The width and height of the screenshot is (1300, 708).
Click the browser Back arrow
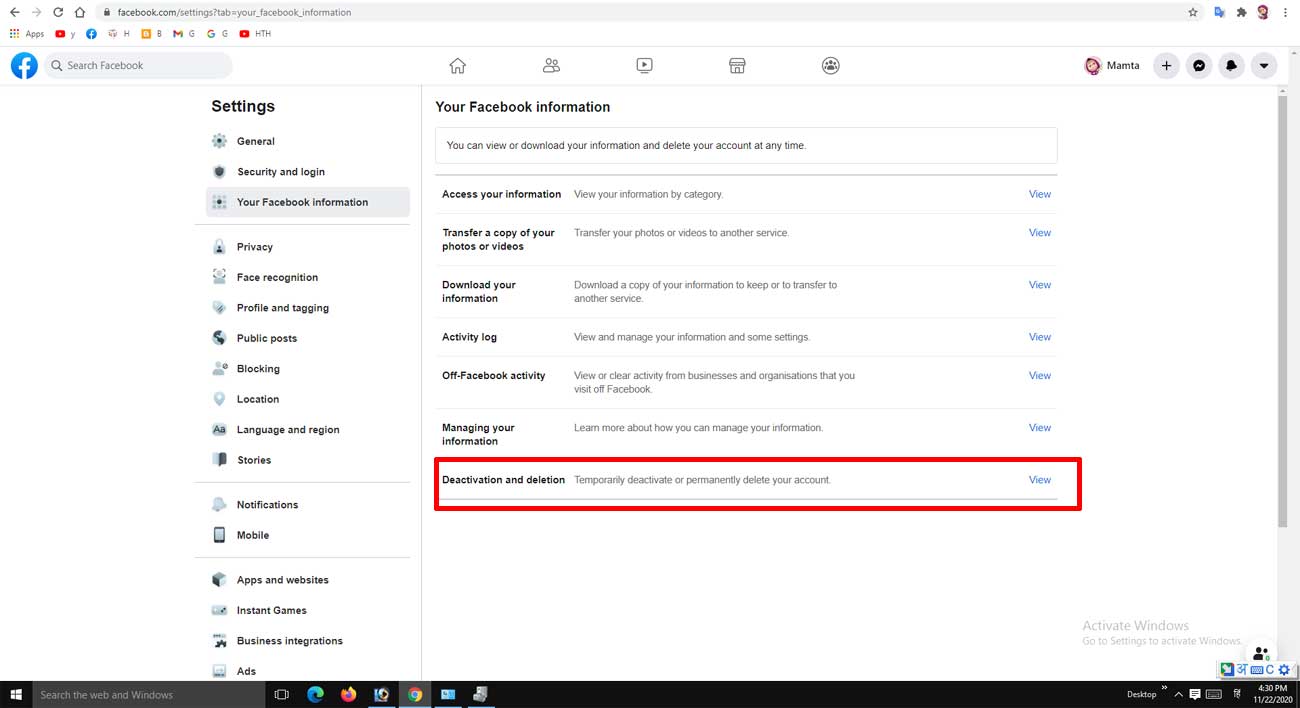click(x=14, y=12)
